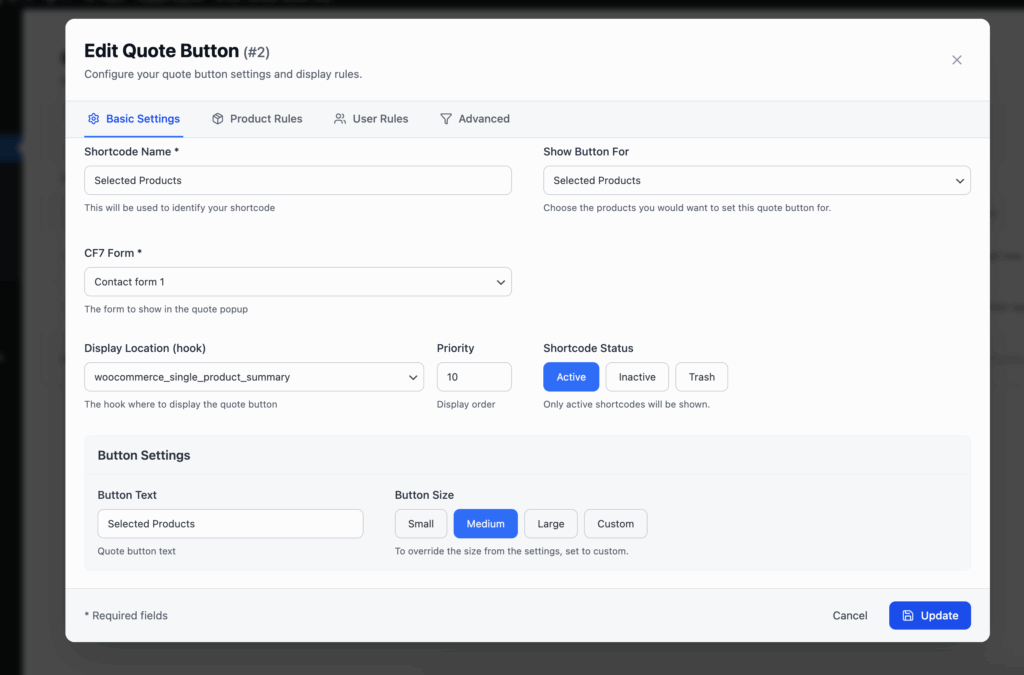This screenshot has width=1024, height=675.
Task: Open the Advanced tab
Action: coord(483,119)
